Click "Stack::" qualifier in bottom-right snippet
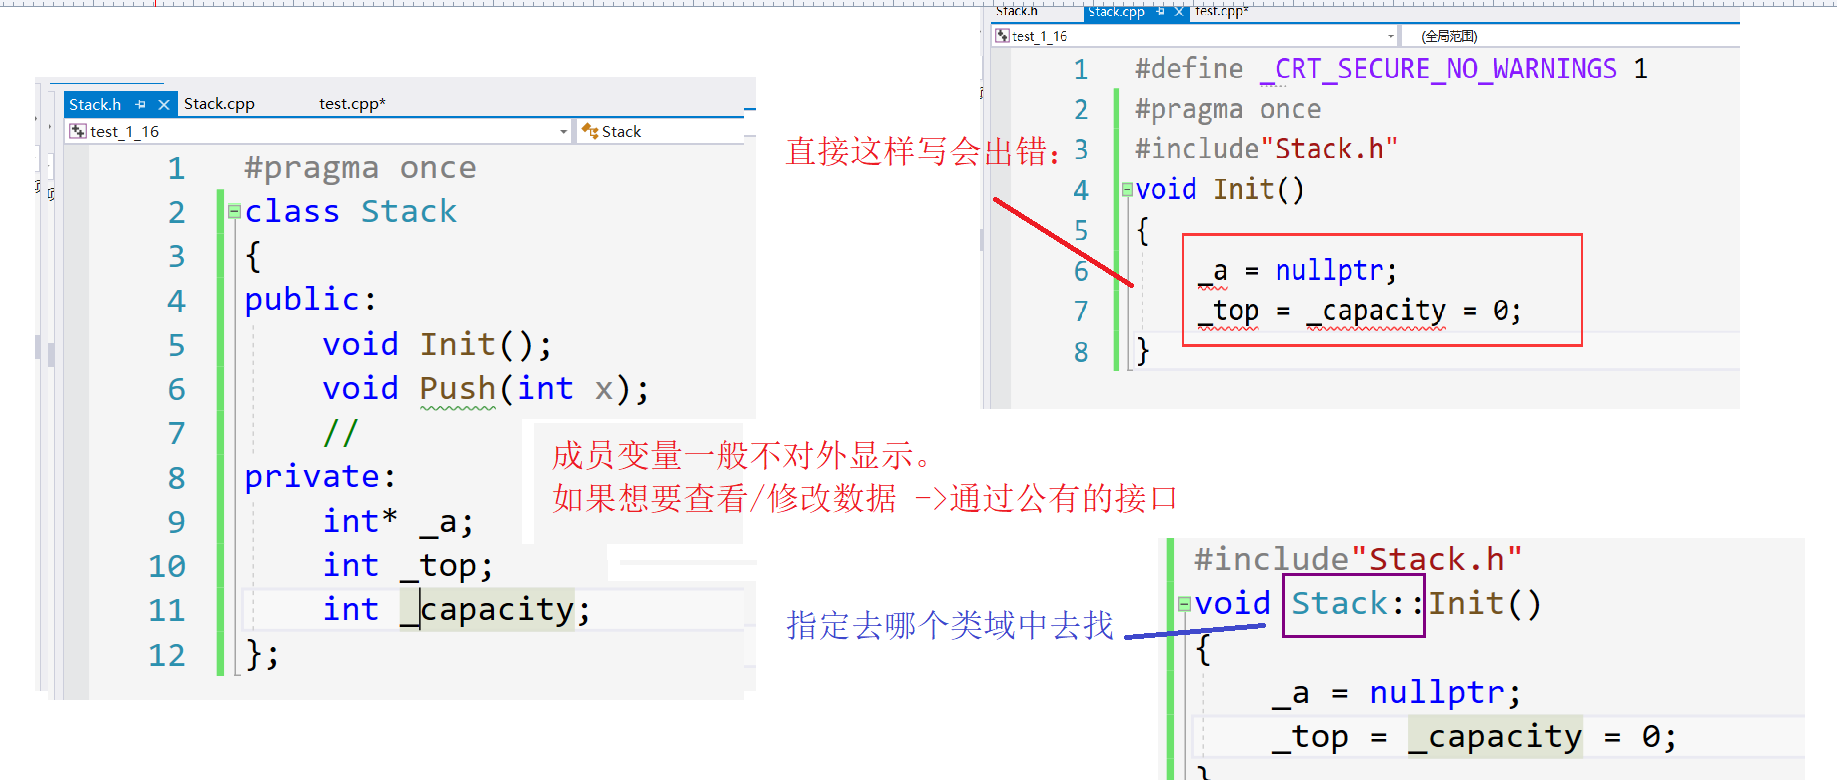This screenshot has height=780, width=1837. coord(1357,603)
